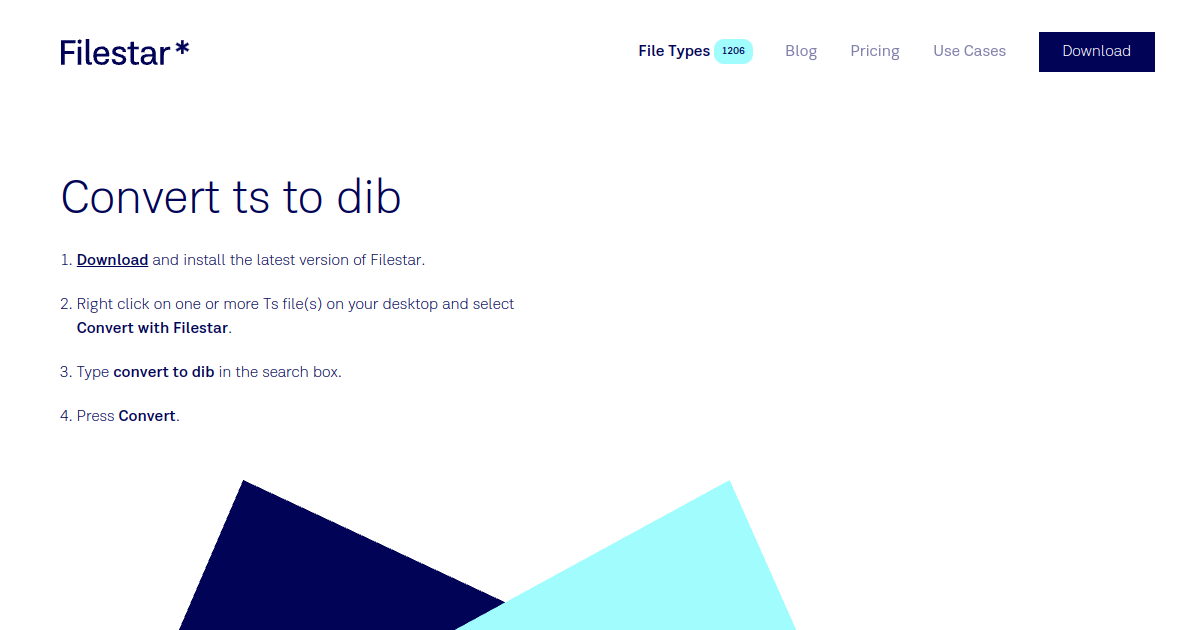The image size is (1200, 630).
Task: Click the Download button in the header
Action: pos(1096,51)
